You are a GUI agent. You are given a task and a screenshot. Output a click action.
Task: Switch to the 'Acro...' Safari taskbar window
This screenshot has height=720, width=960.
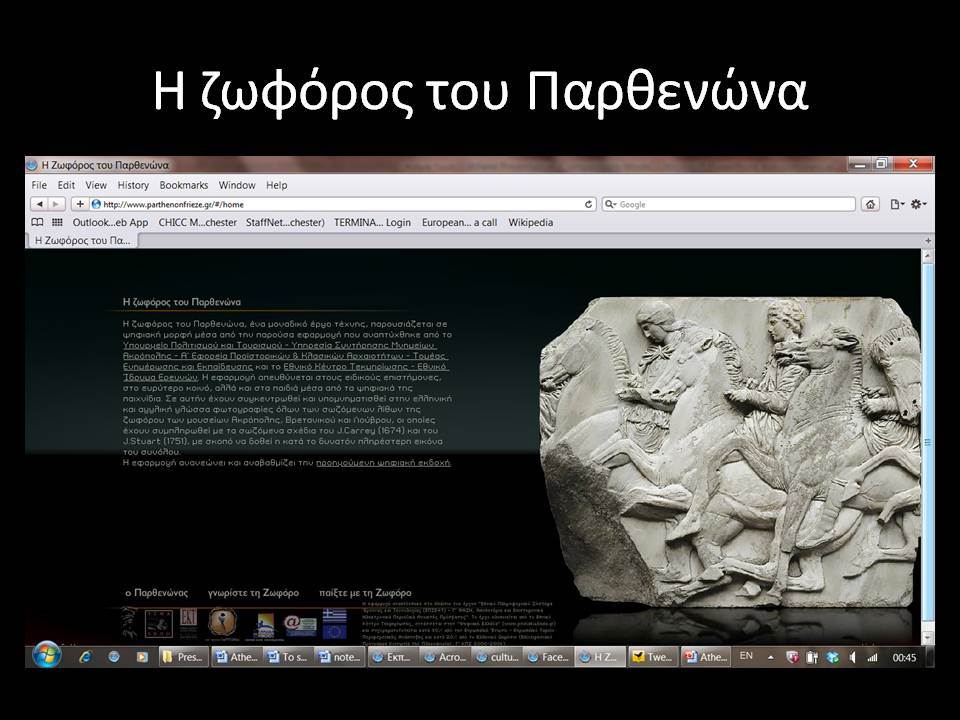pyautogui.click(x=445, y=657)
